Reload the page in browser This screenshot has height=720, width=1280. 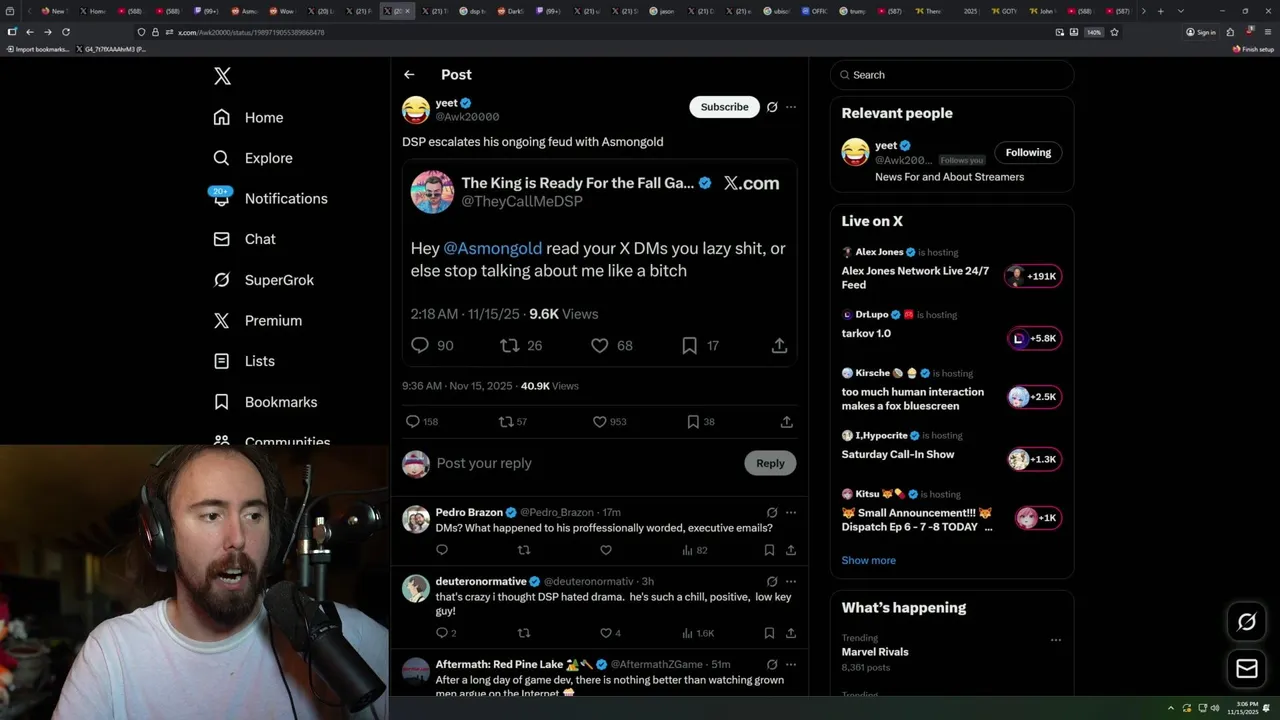(66, 32)
